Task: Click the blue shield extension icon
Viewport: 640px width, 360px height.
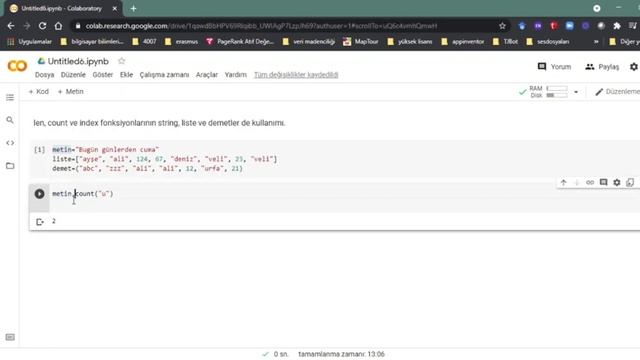Action: (522, 26)
